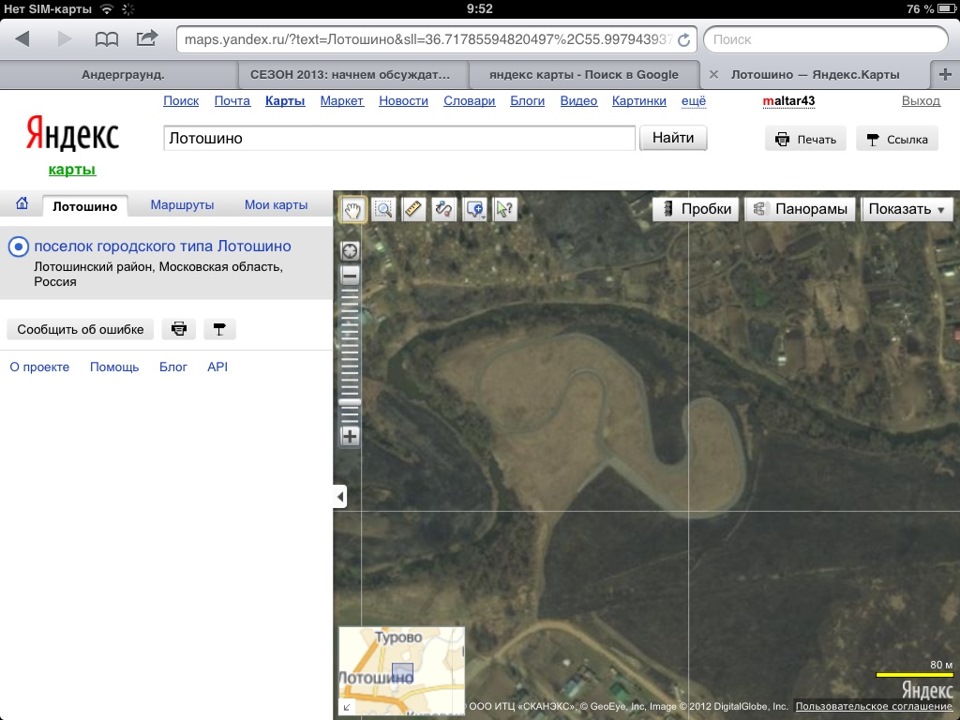Click the map zoom slider handle
This screenshot has width=960, height=720.
click(x=350, y=402)
